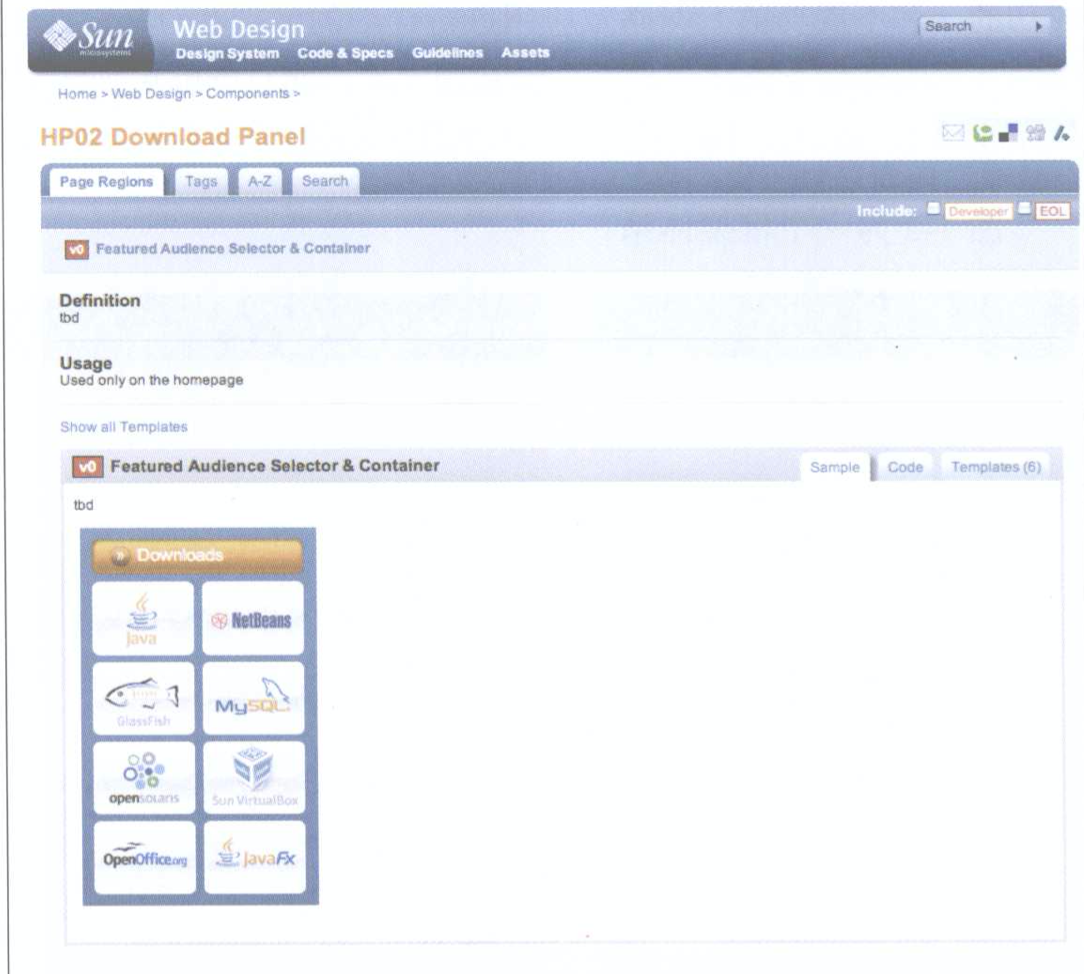The width and height of the screenshot is (1084, 974).
Task: Switch to the Tags tab
Action: 201,182
